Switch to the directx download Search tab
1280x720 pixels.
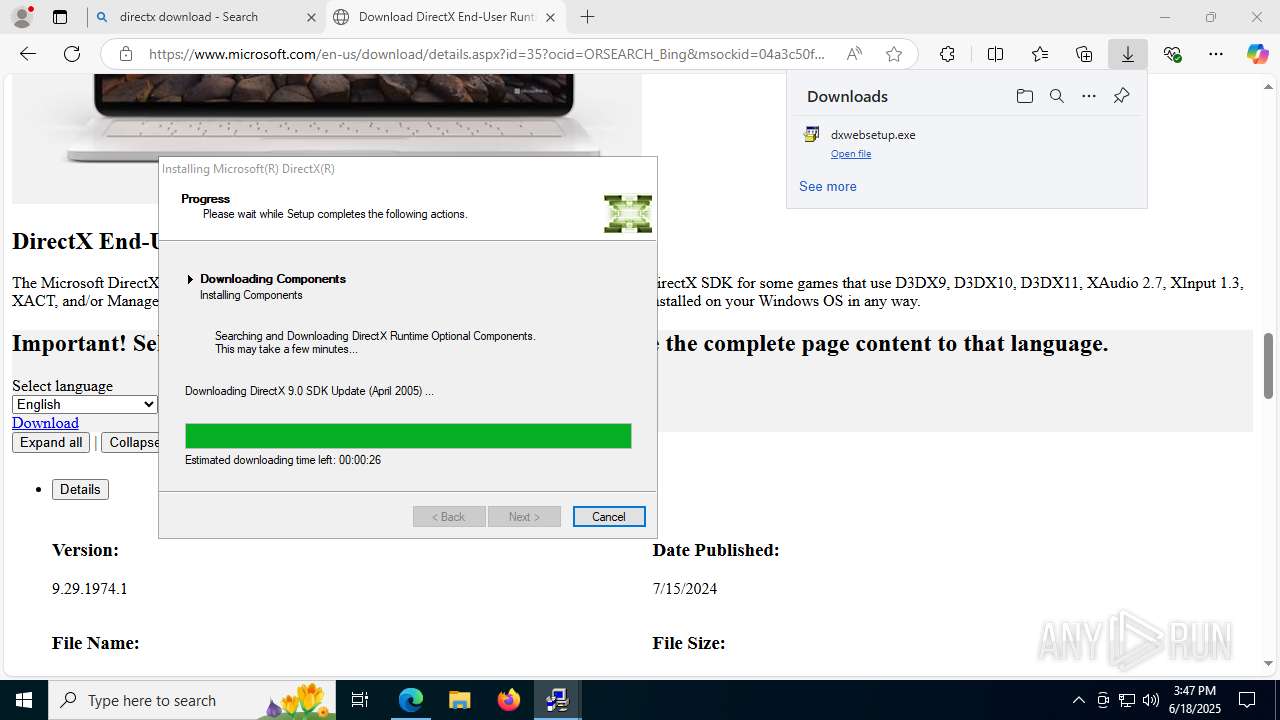coord(205,17)
